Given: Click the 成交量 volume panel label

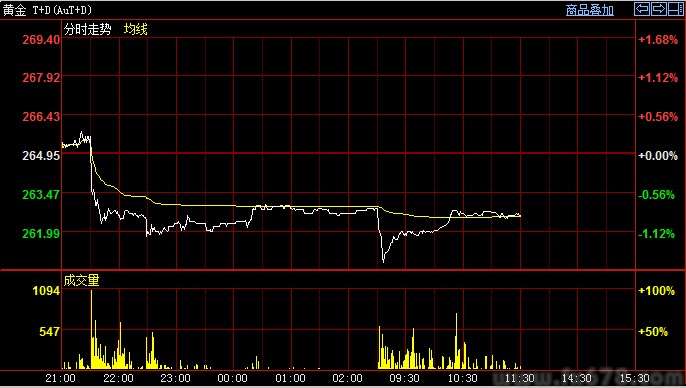Looking at the screenshot, I should point(82,280).
